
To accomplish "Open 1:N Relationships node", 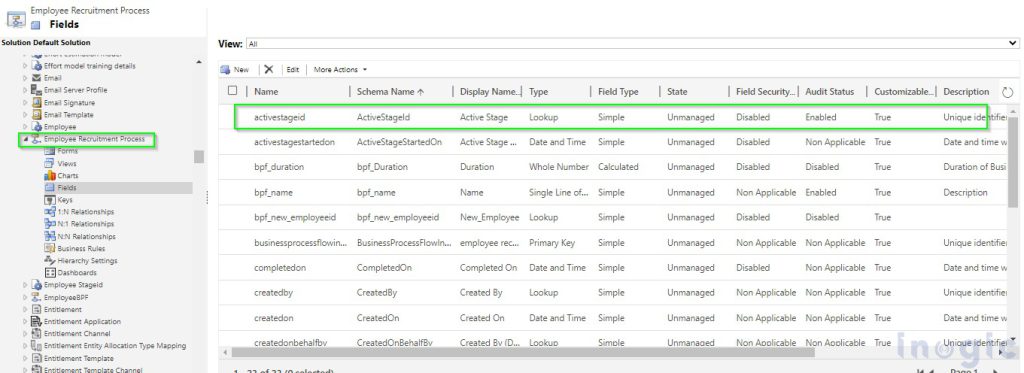I will tap(86, 212).
